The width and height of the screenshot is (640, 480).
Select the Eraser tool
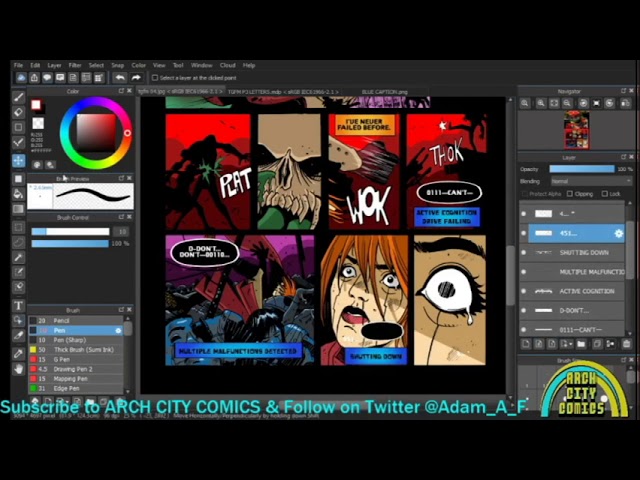click(19, 112)
